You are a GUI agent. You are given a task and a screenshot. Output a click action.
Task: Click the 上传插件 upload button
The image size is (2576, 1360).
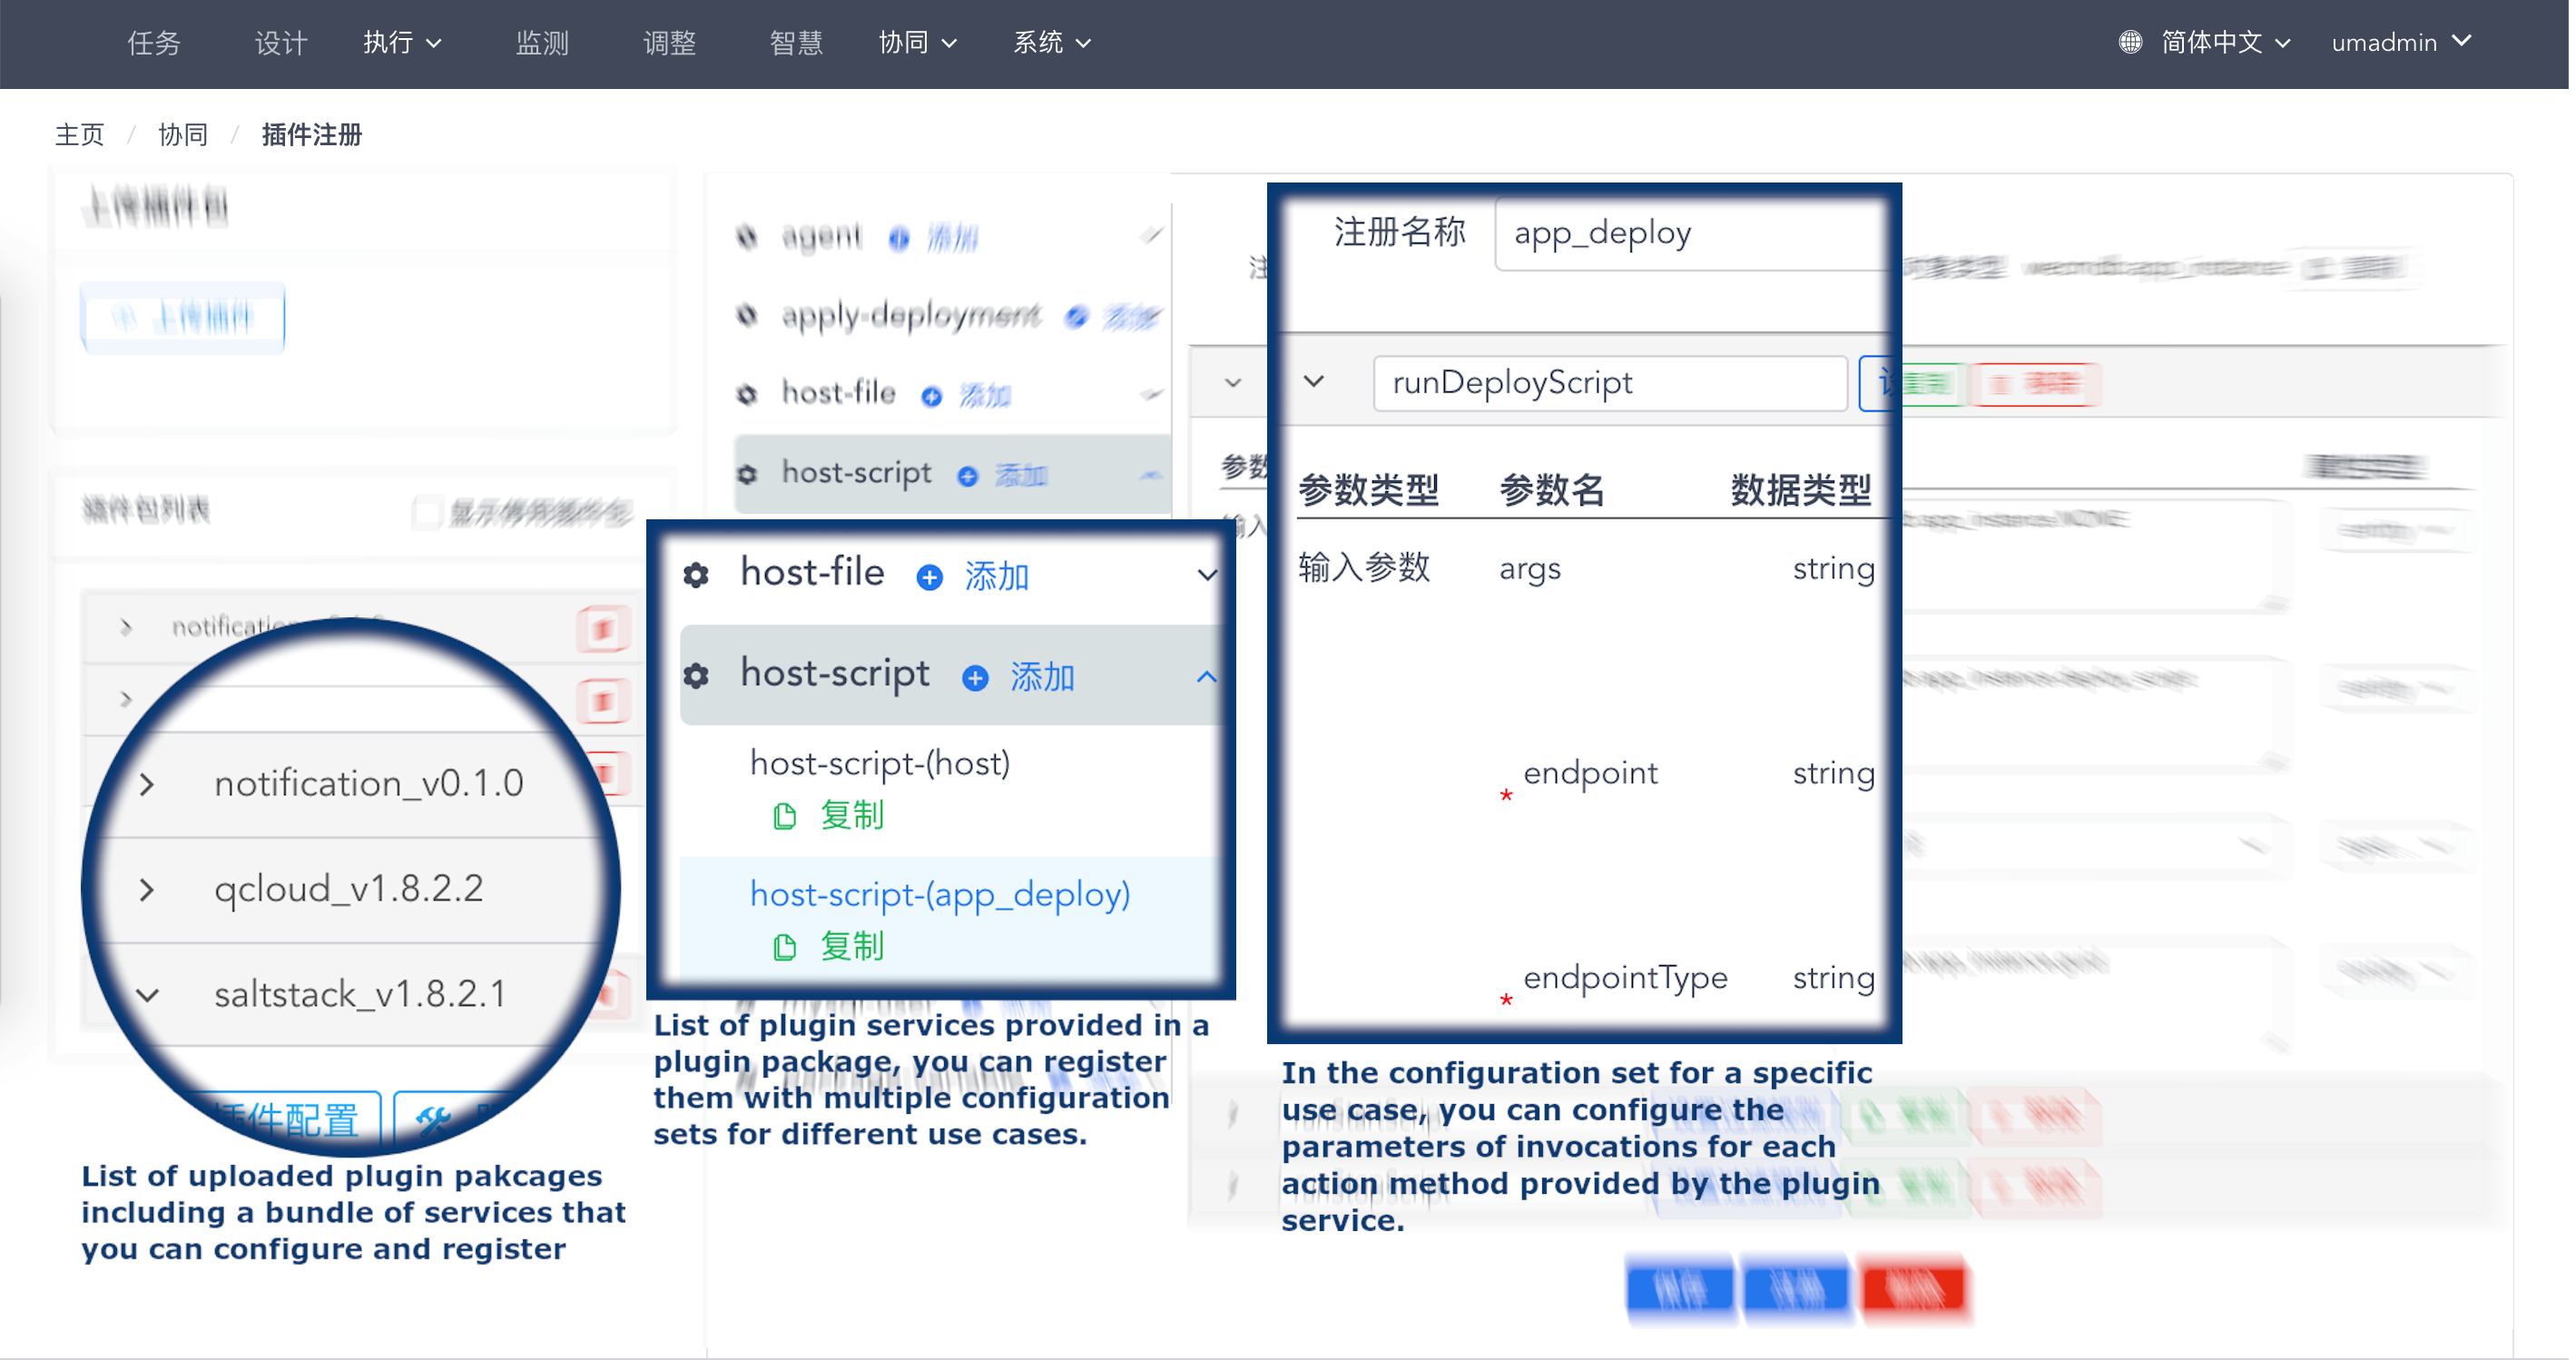click(182, 318)
